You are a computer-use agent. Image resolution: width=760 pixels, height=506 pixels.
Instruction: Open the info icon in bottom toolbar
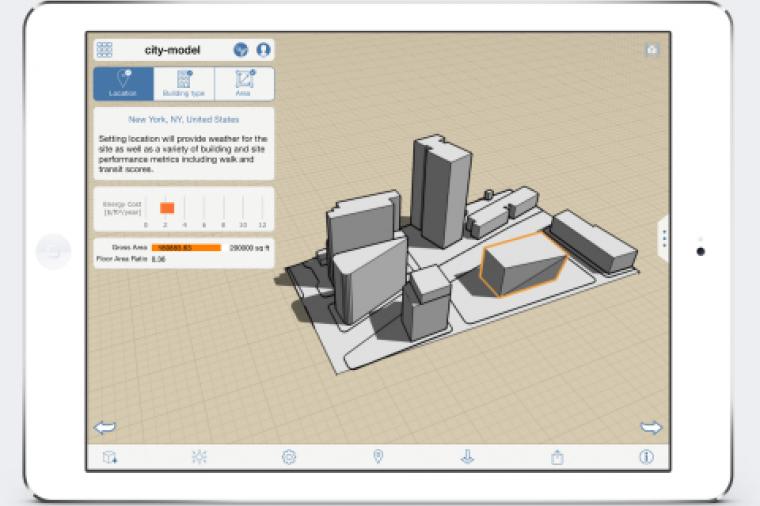coord(646,457)
